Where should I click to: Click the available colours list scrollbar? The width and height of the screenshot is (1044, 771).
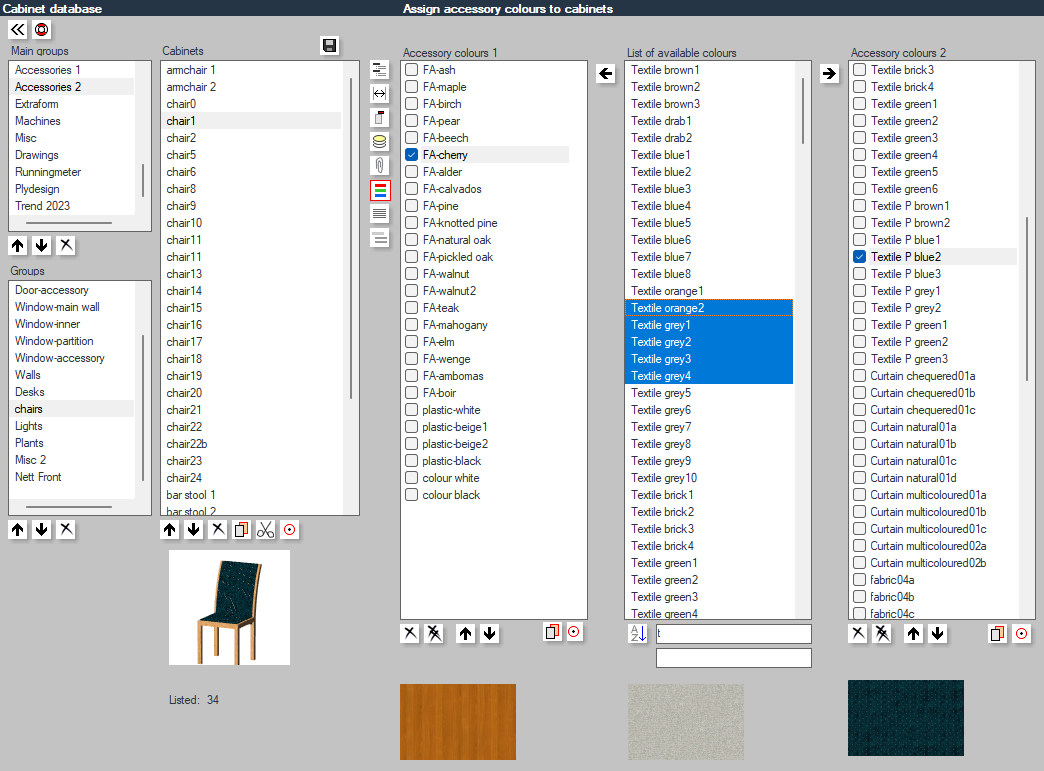(802, 111)
